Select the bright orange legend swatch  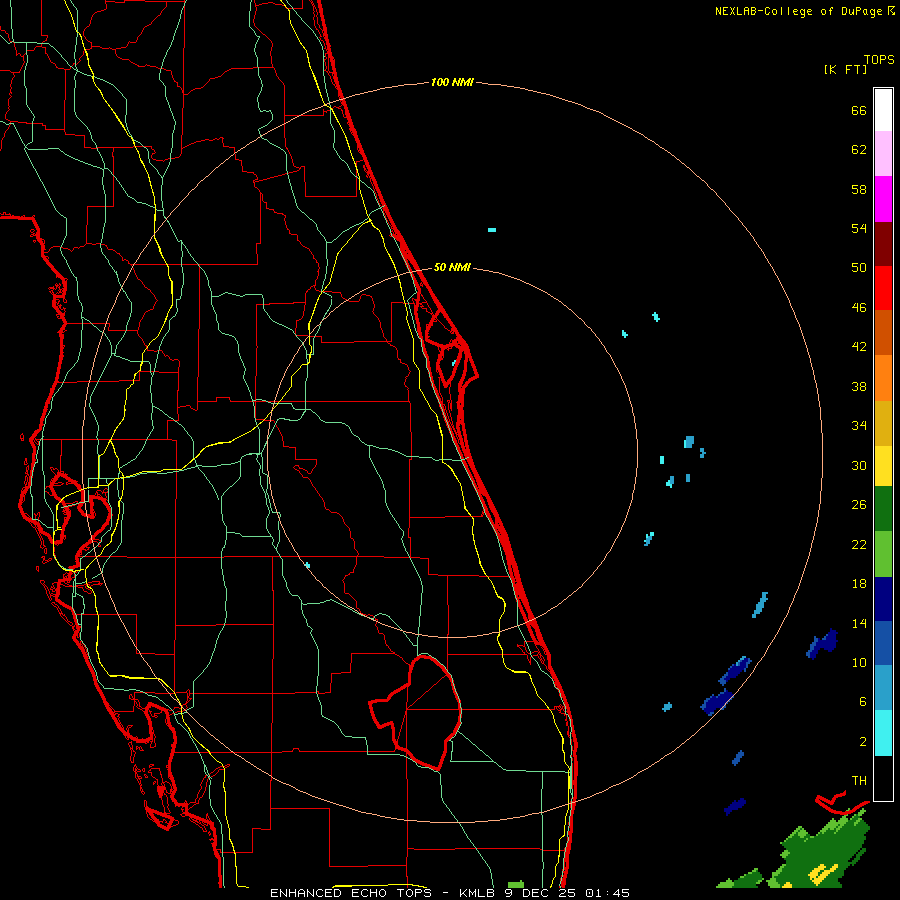883,378
